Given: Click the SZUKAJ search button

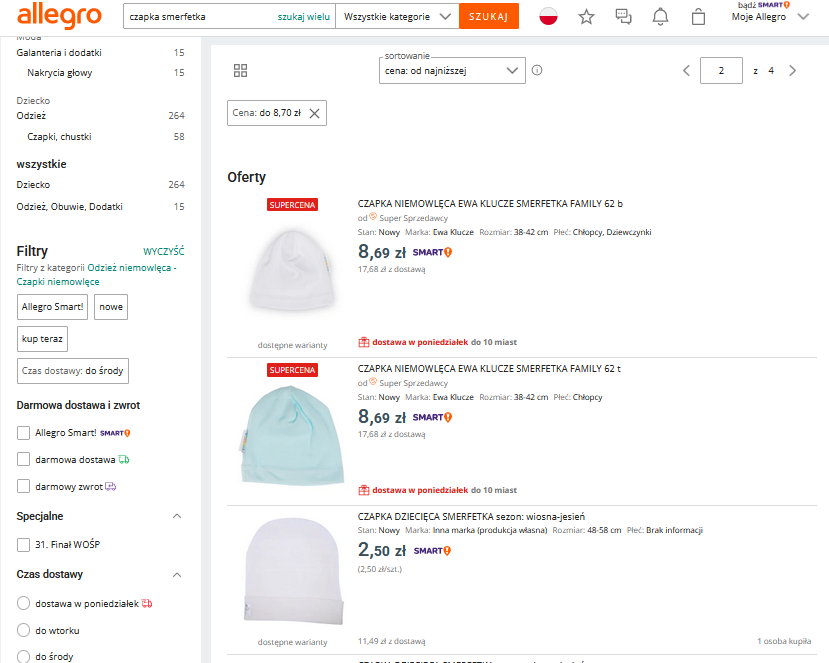Looking at the screenshot, I should [489, 16].
